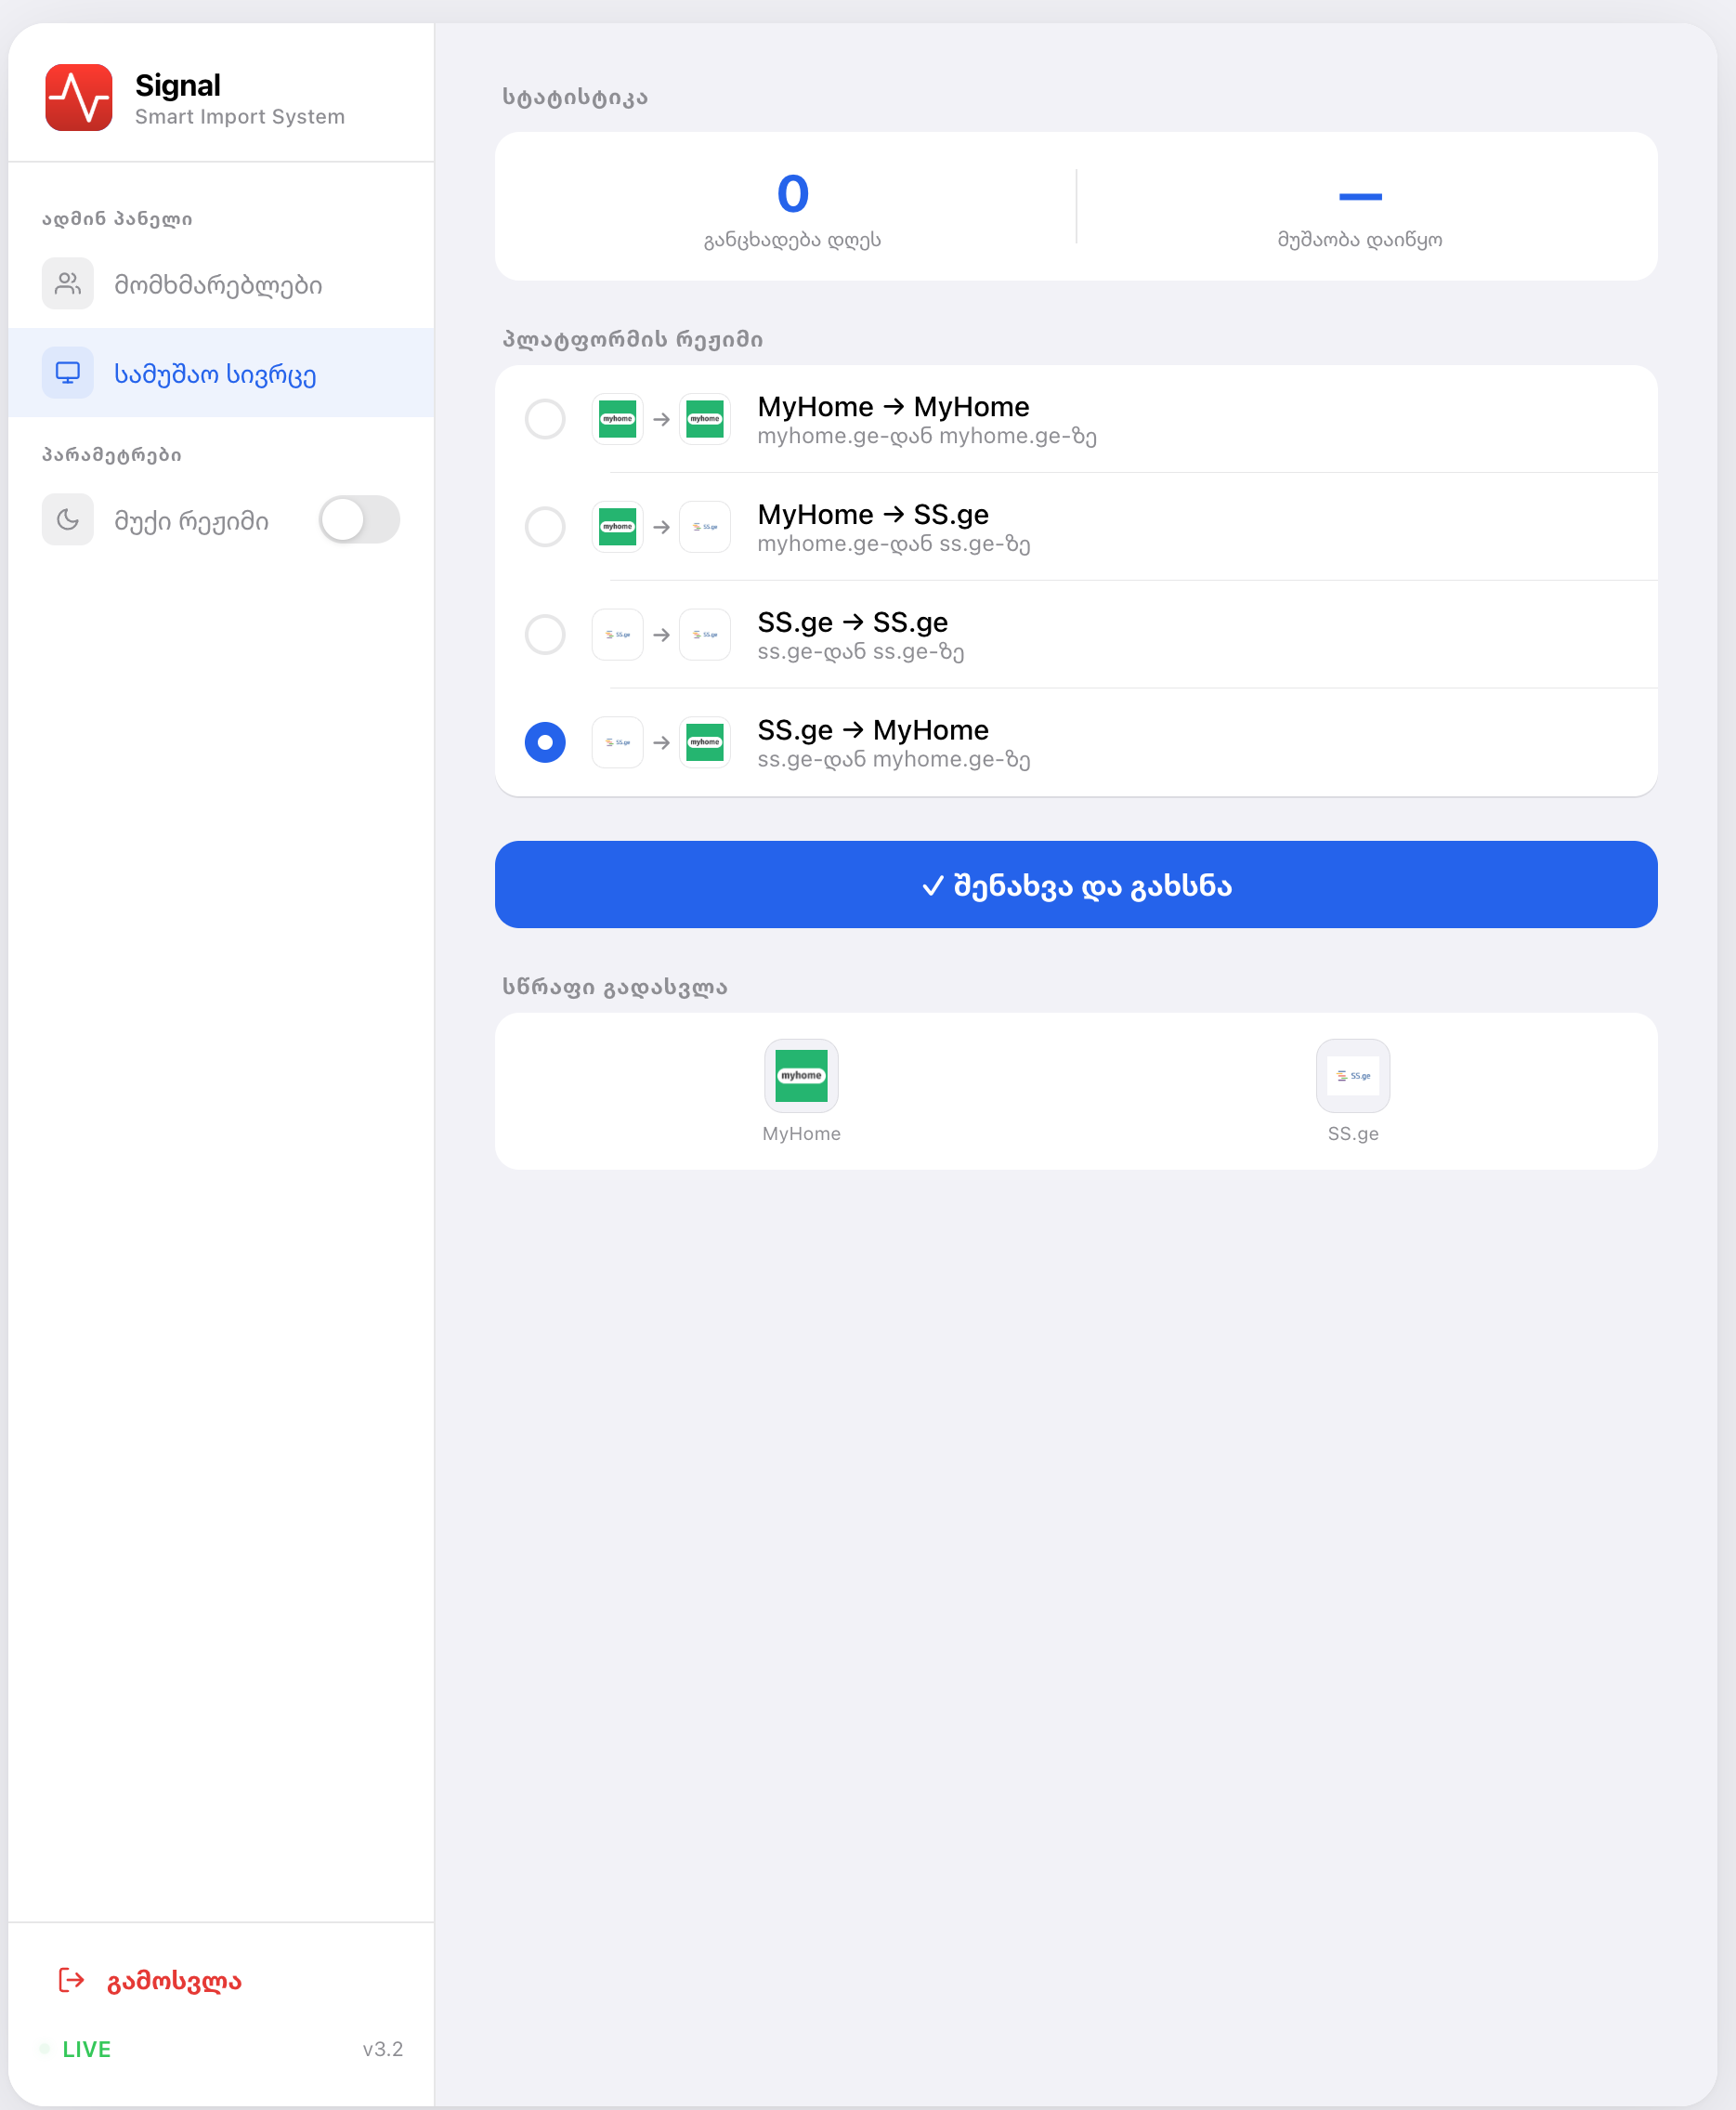Click the v3.2 version label

pyautogui.click(x=383, y=2049)
